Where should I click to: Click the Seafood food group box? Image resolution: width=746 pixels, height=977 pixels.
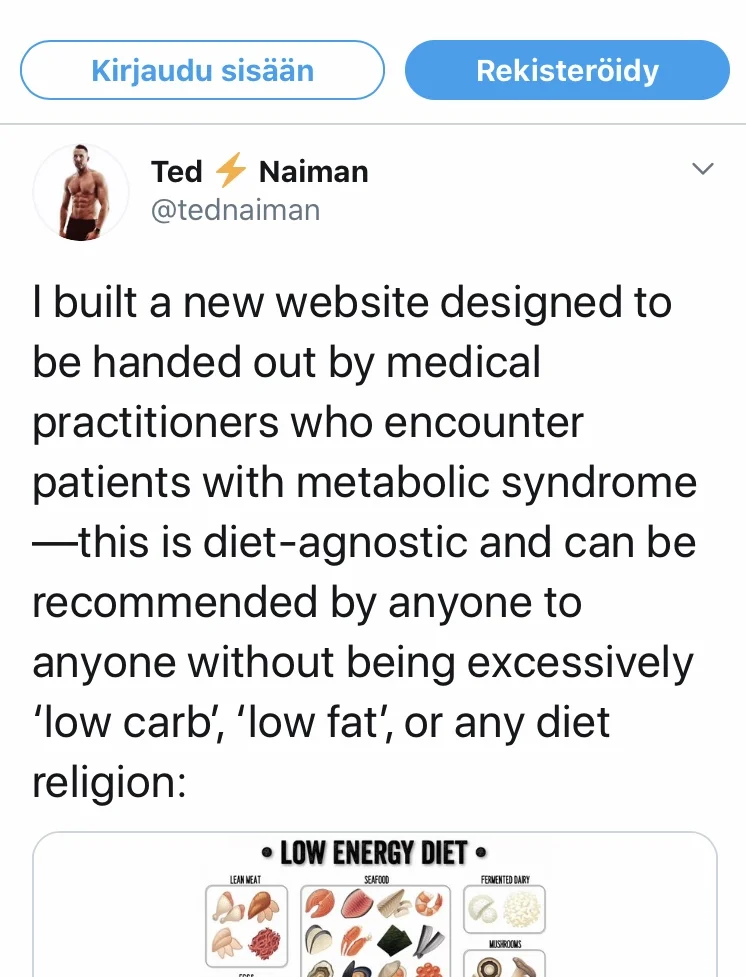click(x=374, y=930)
